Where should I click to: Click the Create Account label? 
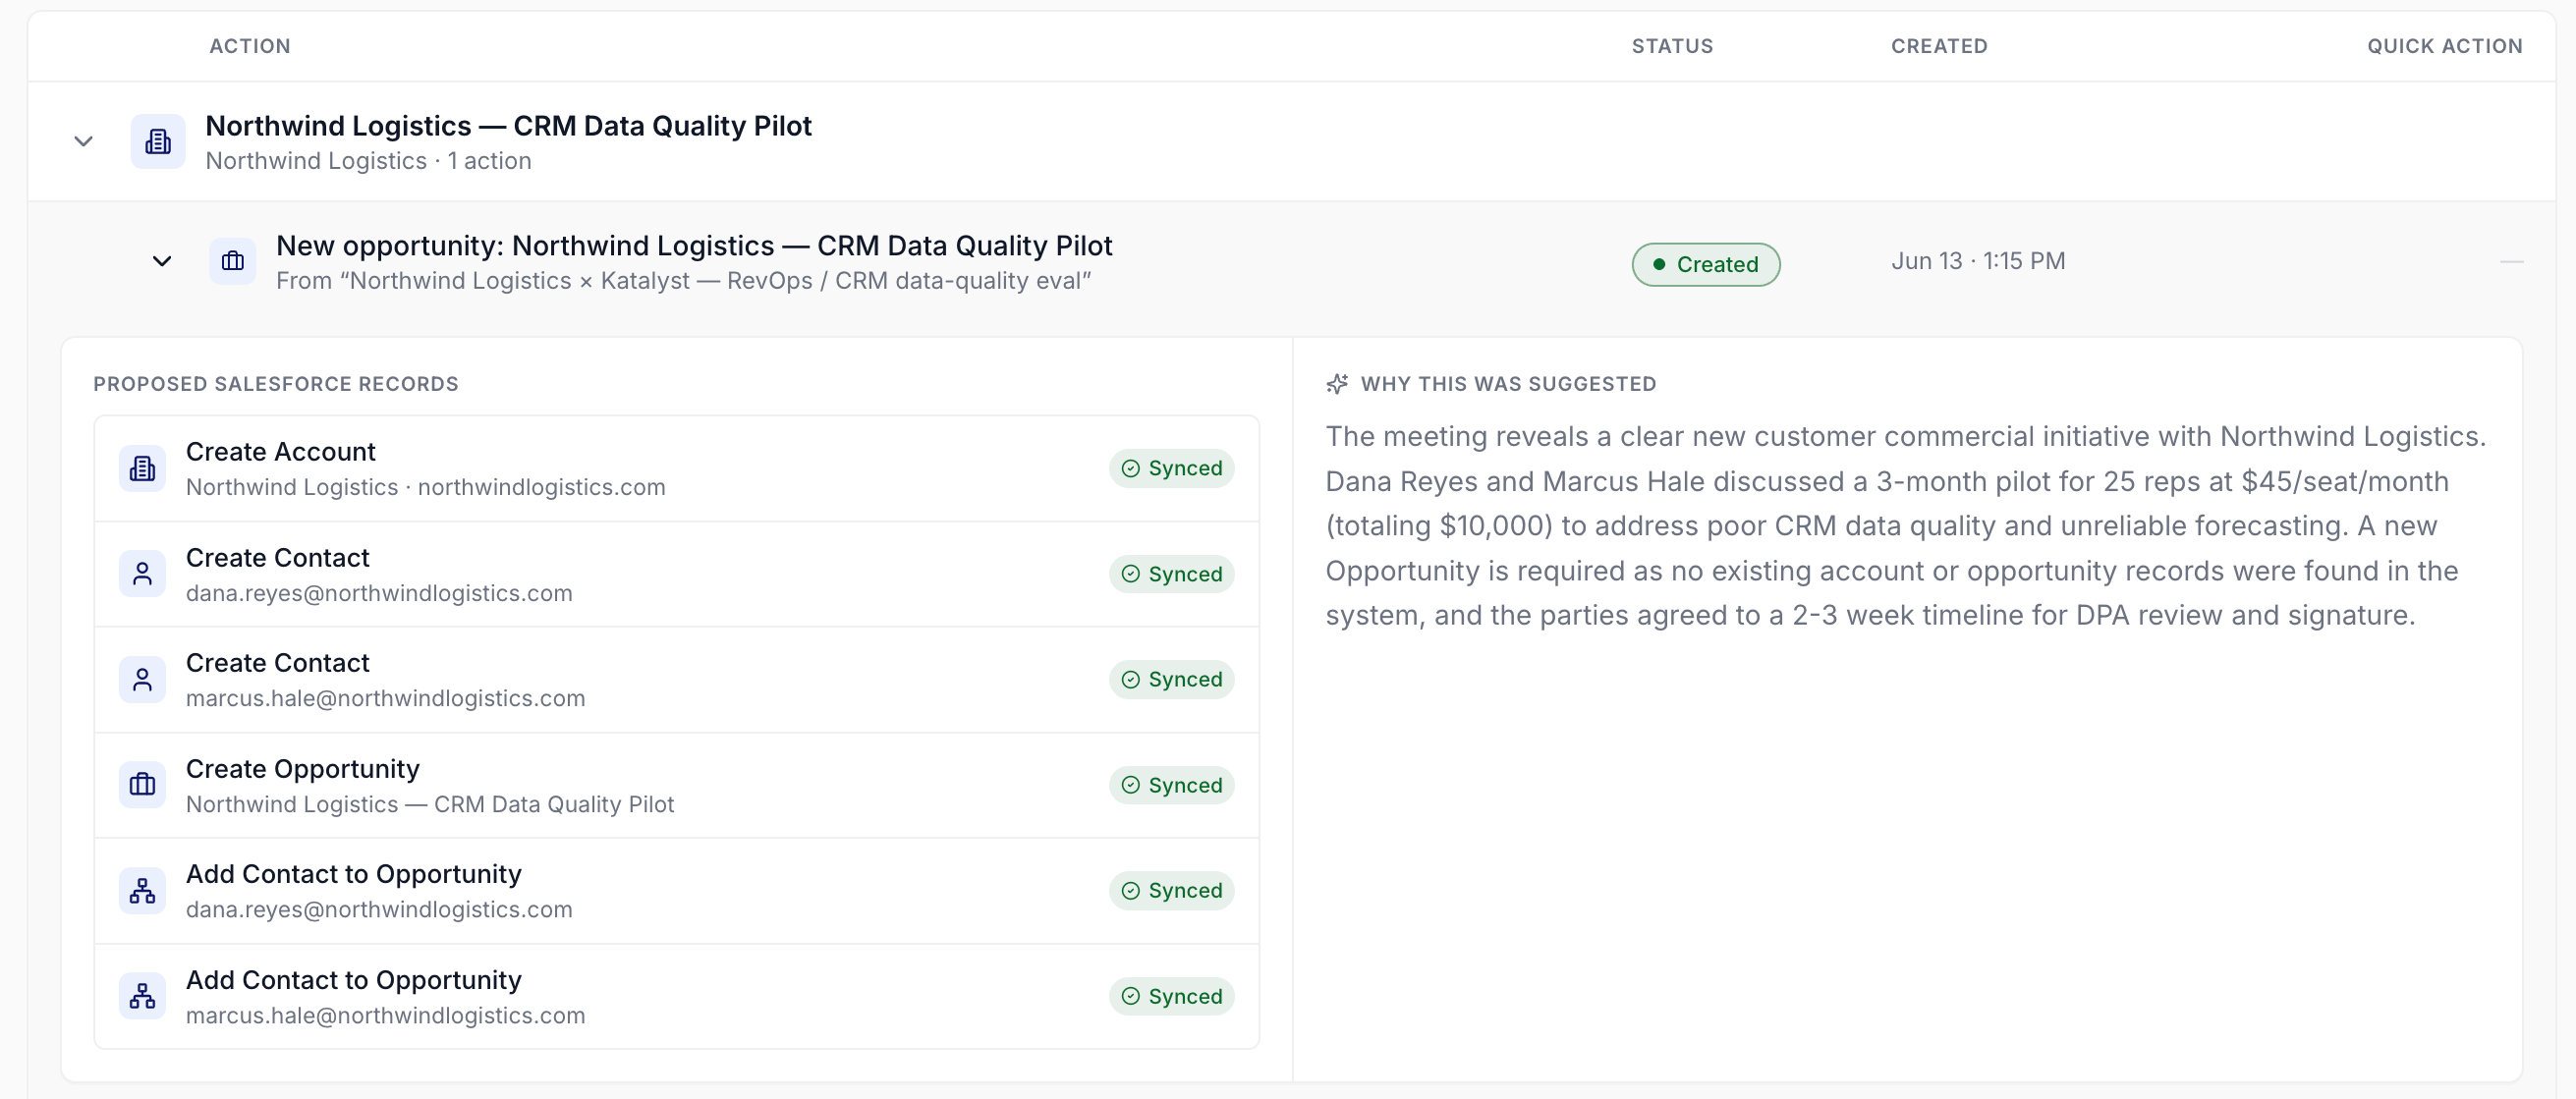[x=281, y=452]
